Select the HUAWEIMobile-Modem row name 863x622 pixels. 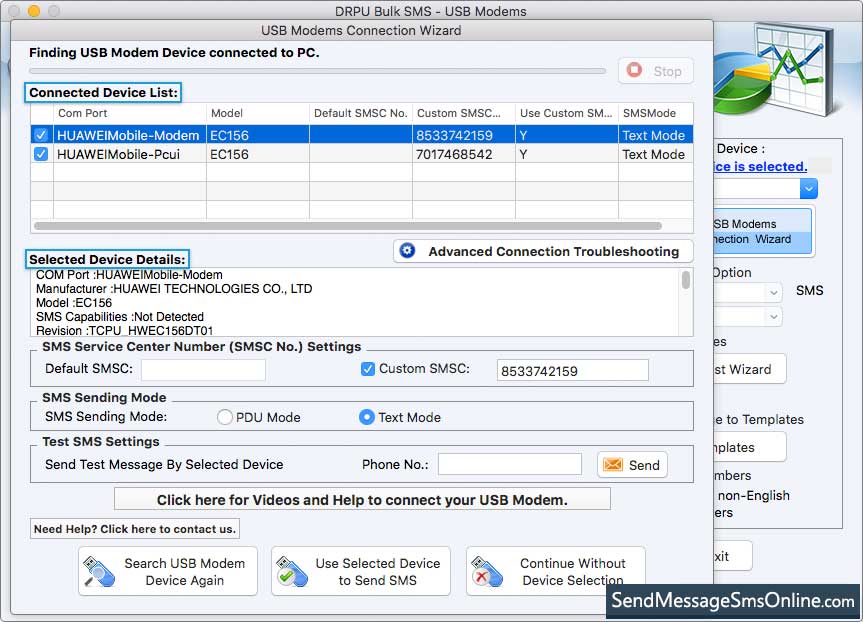coord(128,135)
